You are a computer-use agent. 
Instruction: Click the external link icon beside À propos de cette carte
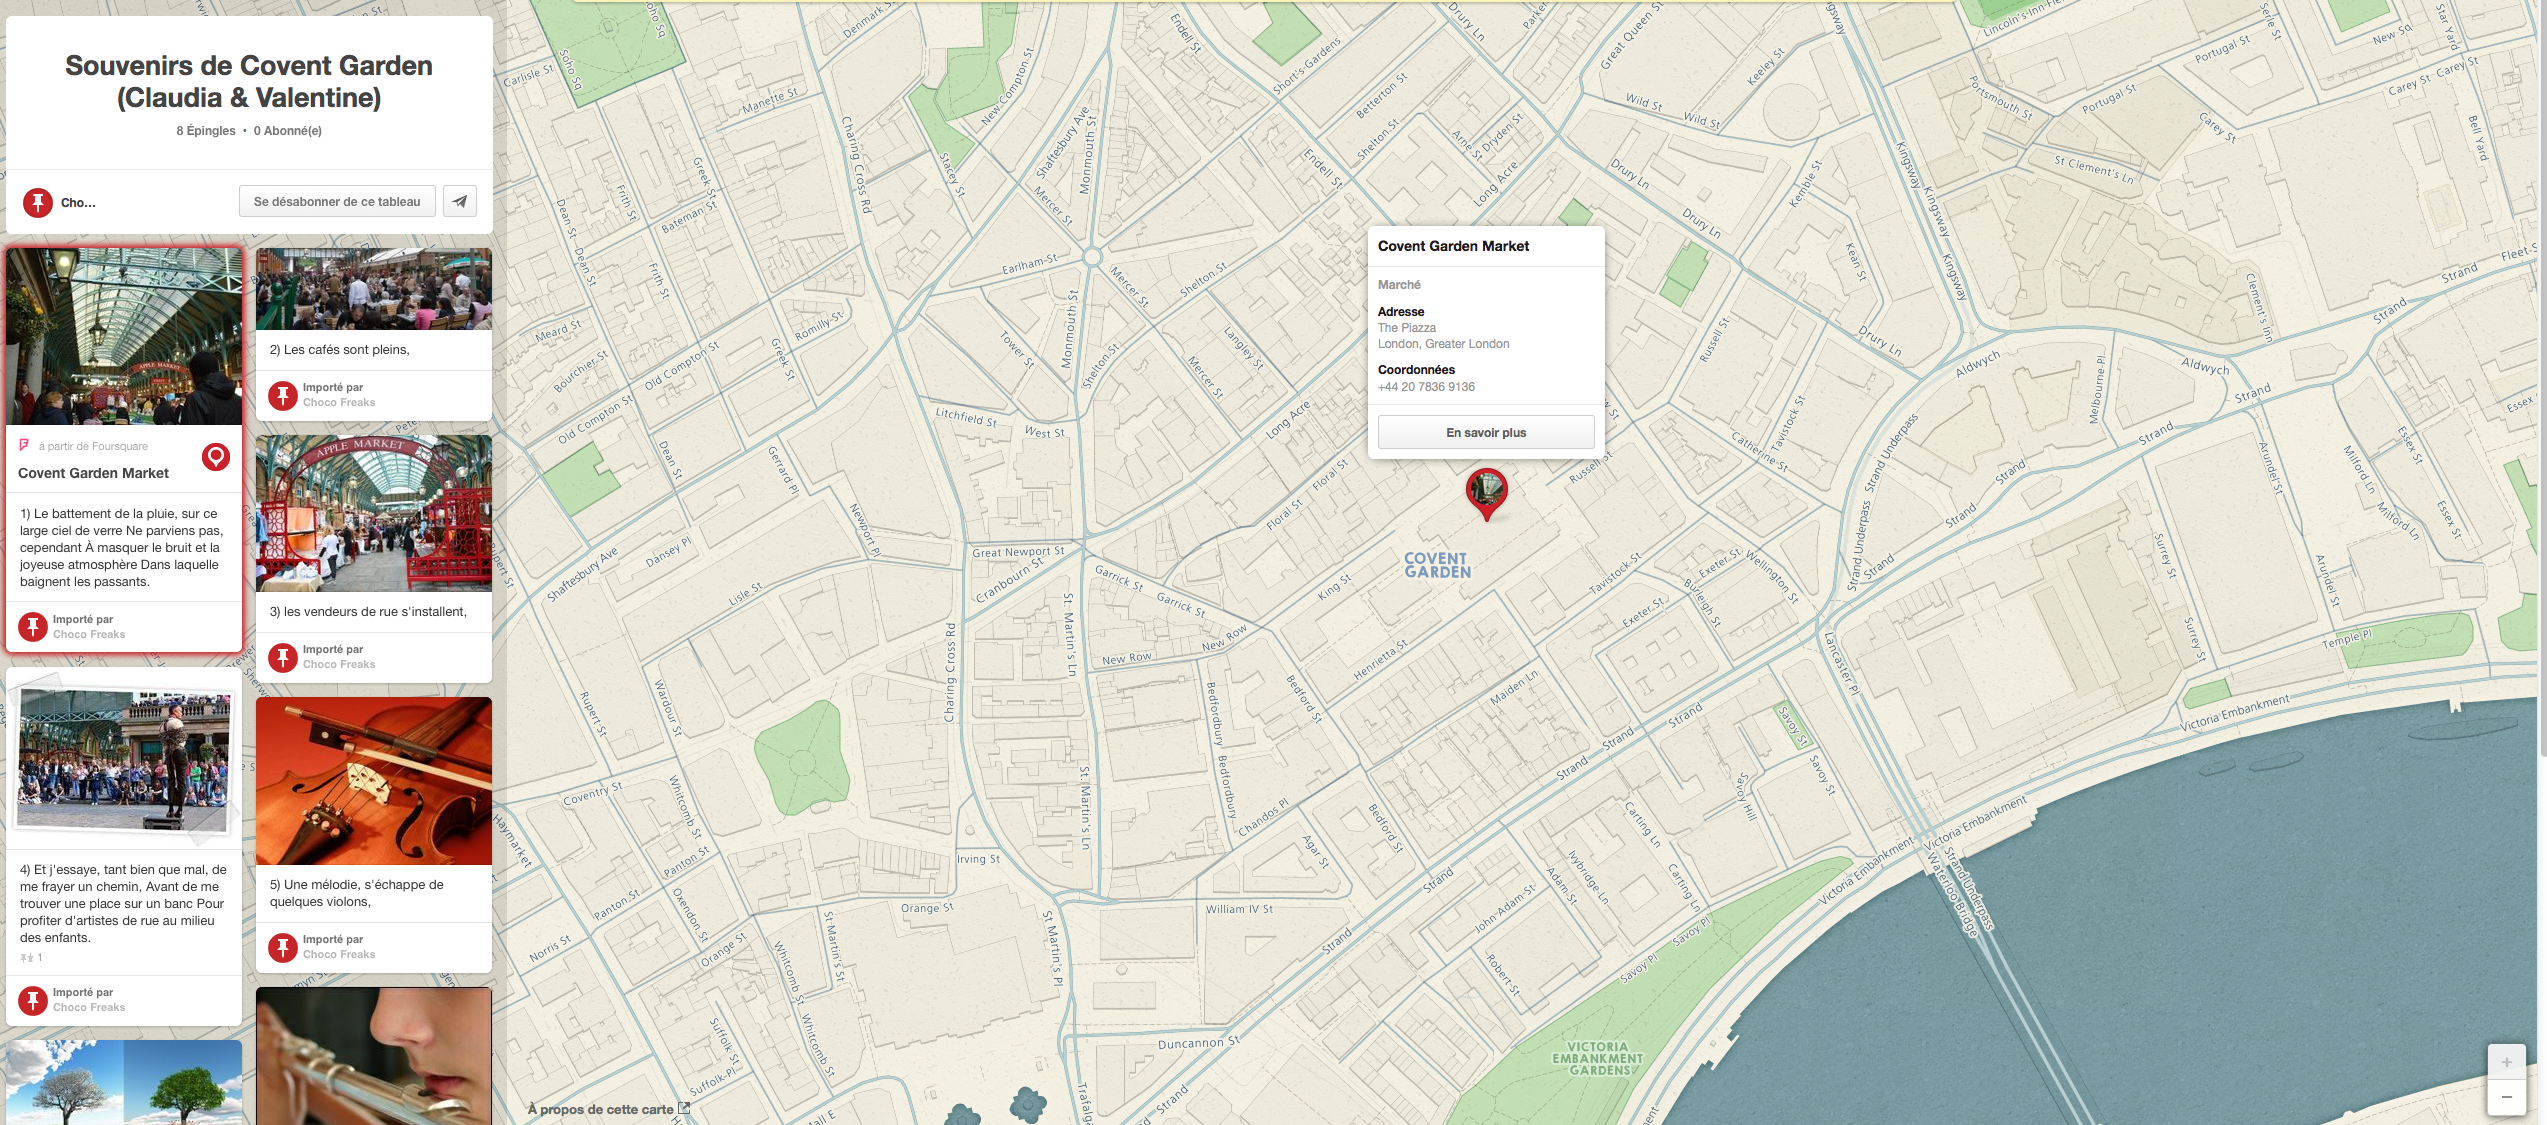684,1108
